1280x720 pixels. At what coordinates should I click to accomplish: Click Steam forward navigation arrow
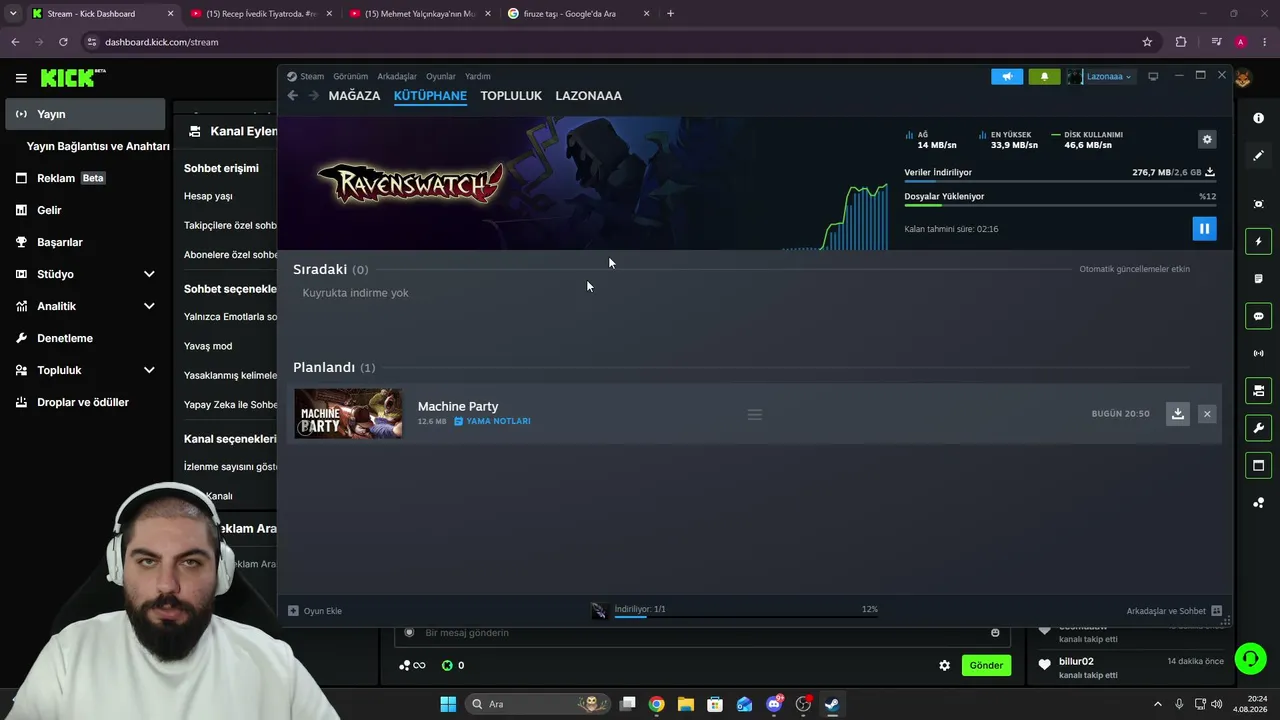coord(313,96)
